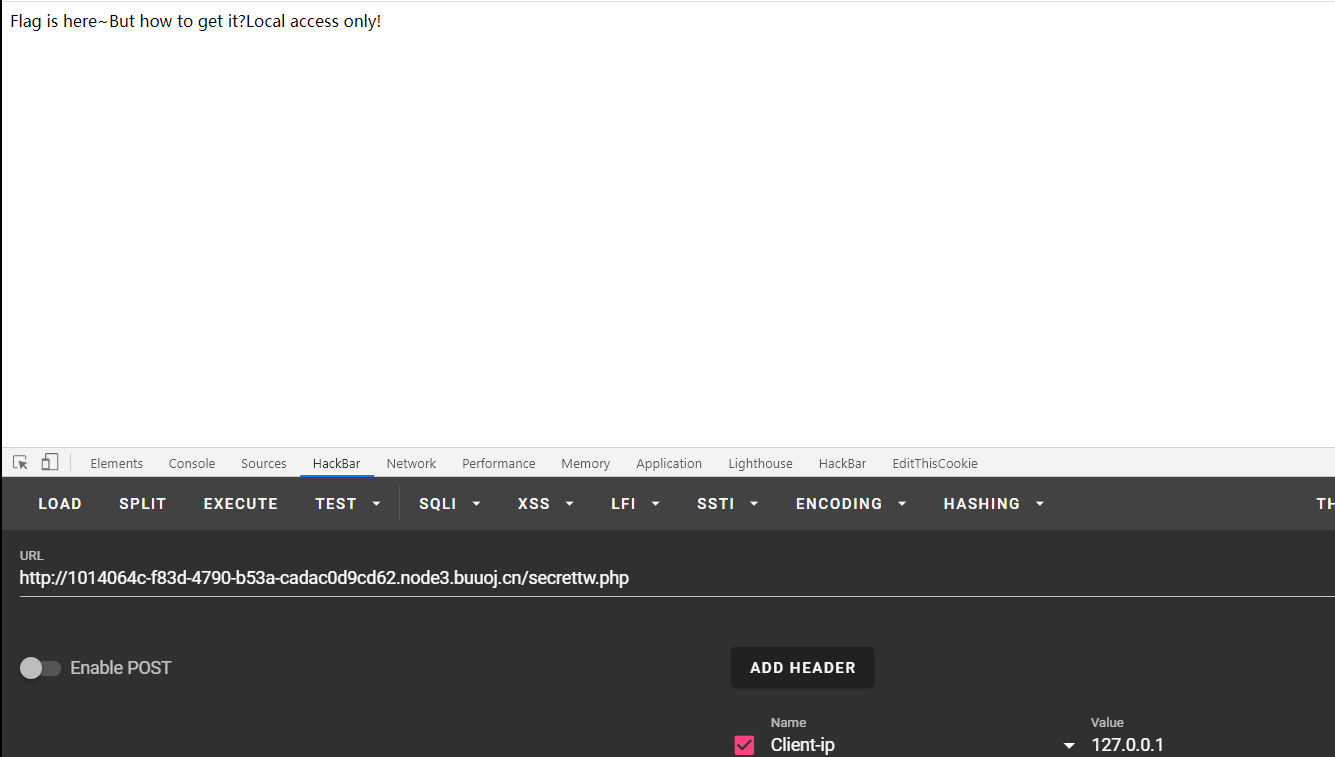Expand the TEST dropdown menu
This screenshot has width=1335, height=757.
click(348, 504)
